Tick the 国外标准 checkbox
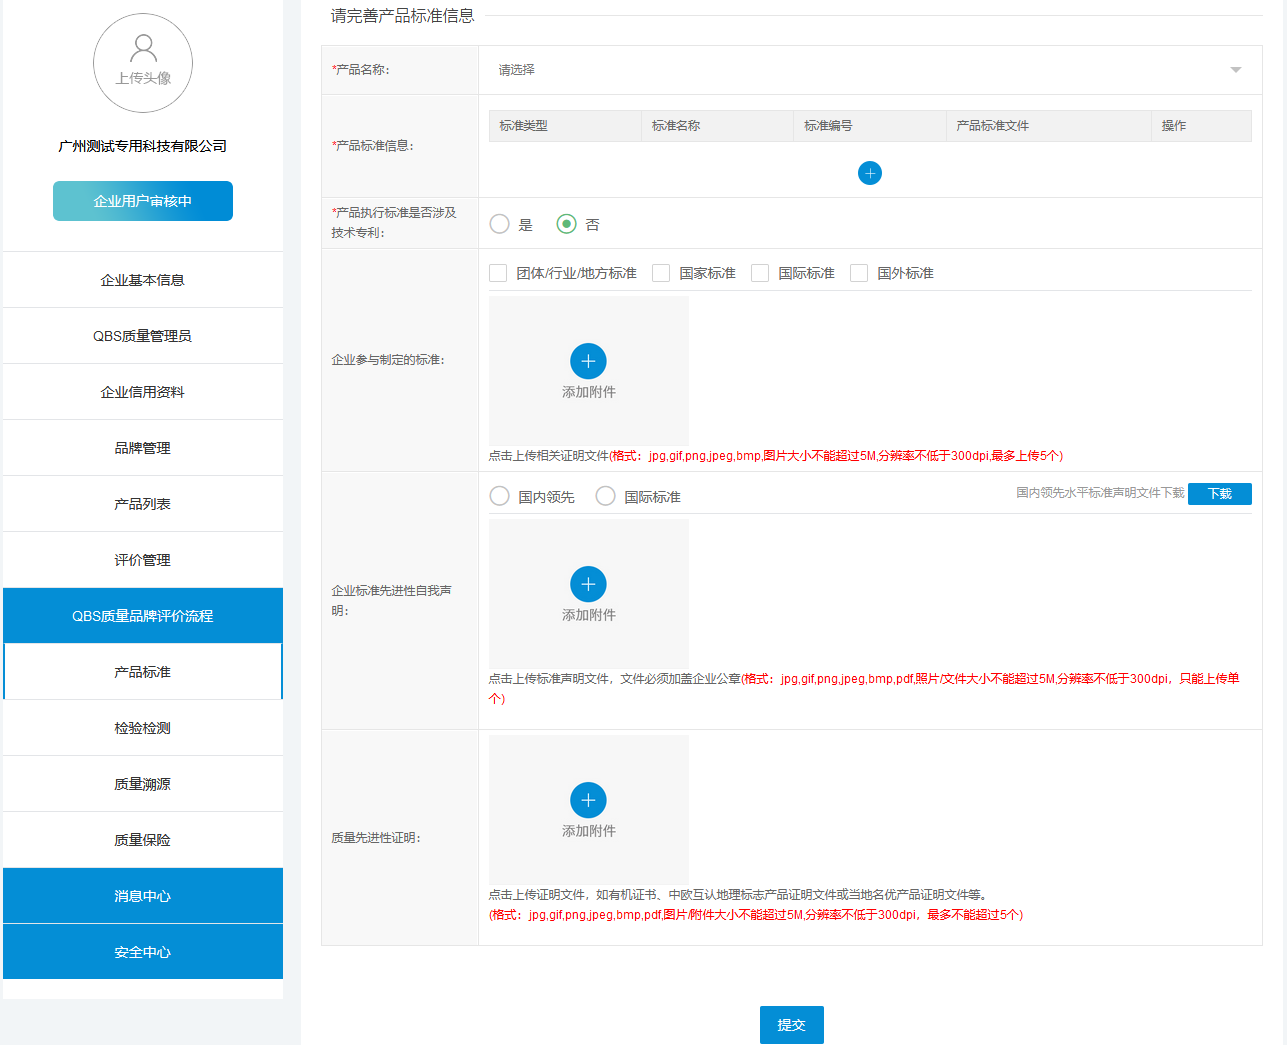Viewport: 1287px width, 1045px height. click(859, 273)
